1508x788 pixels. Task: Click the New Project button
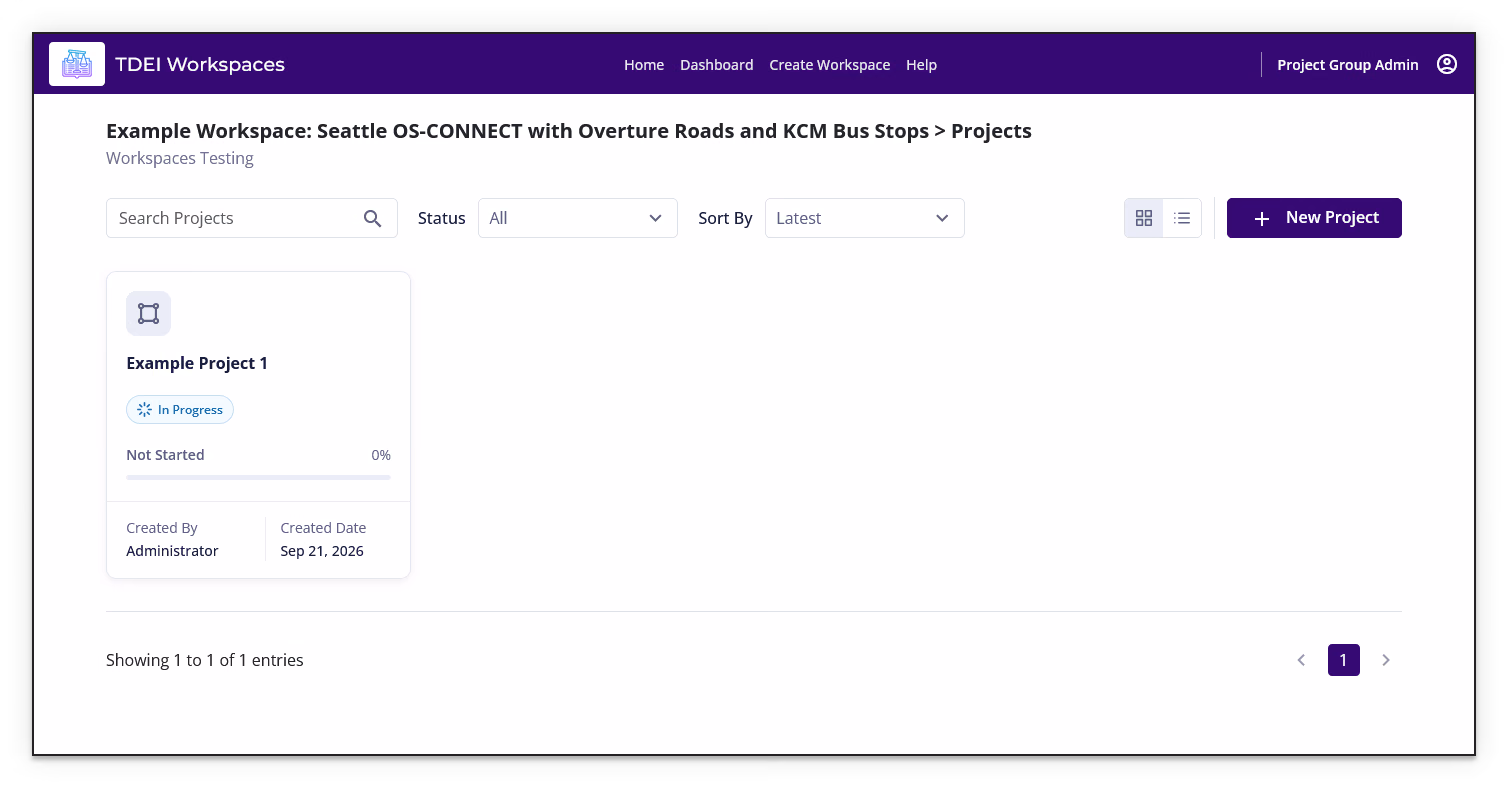coord(1314,218)
